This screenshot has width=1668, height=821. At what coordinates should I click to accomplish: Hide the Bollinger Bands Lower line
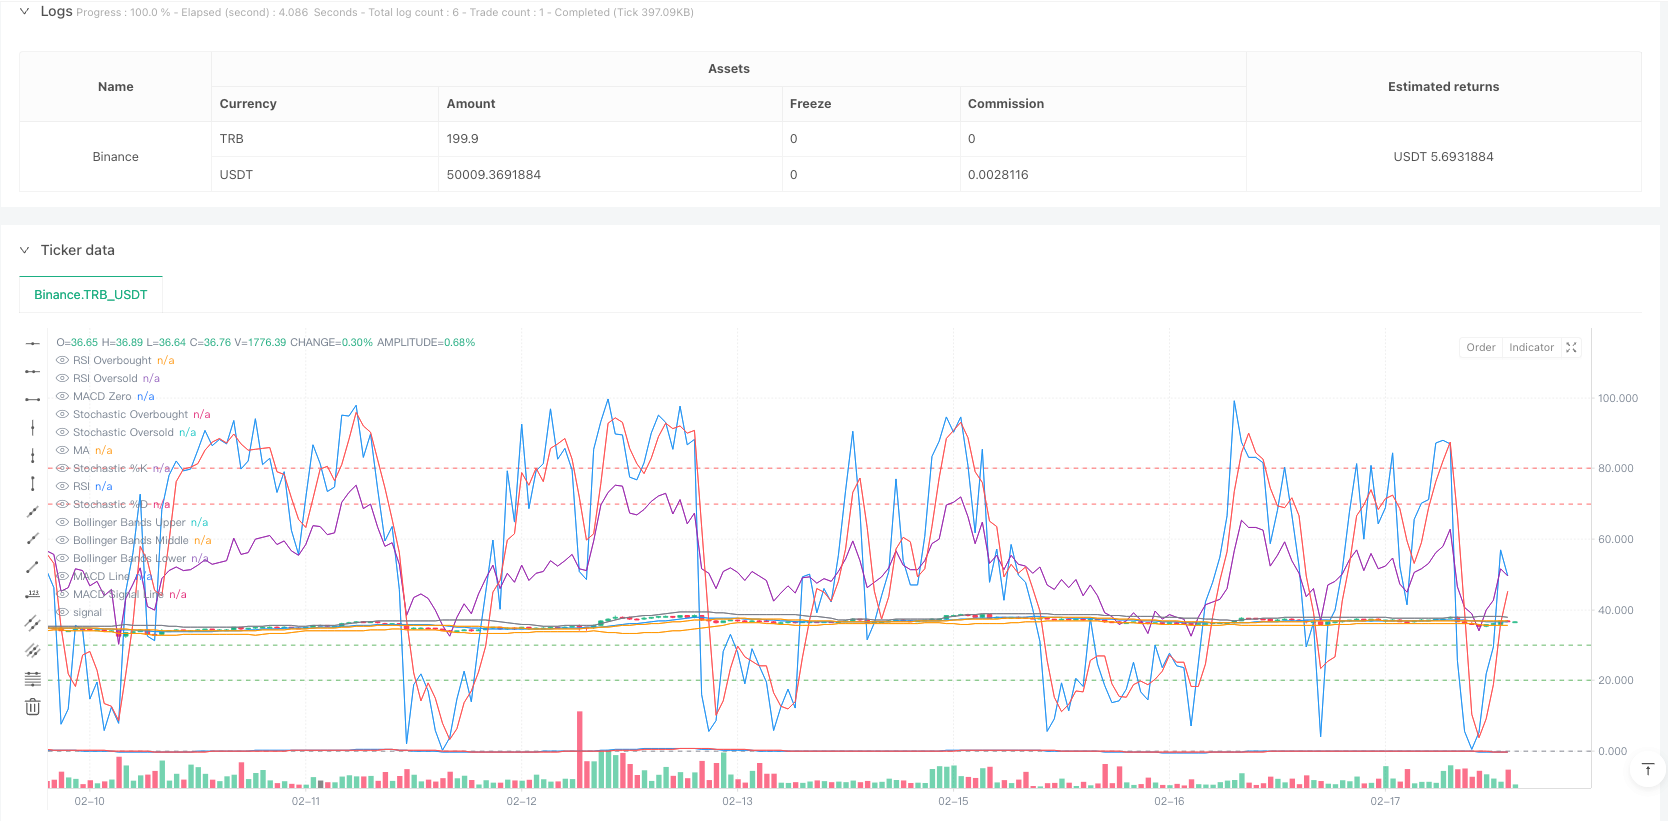62,558
